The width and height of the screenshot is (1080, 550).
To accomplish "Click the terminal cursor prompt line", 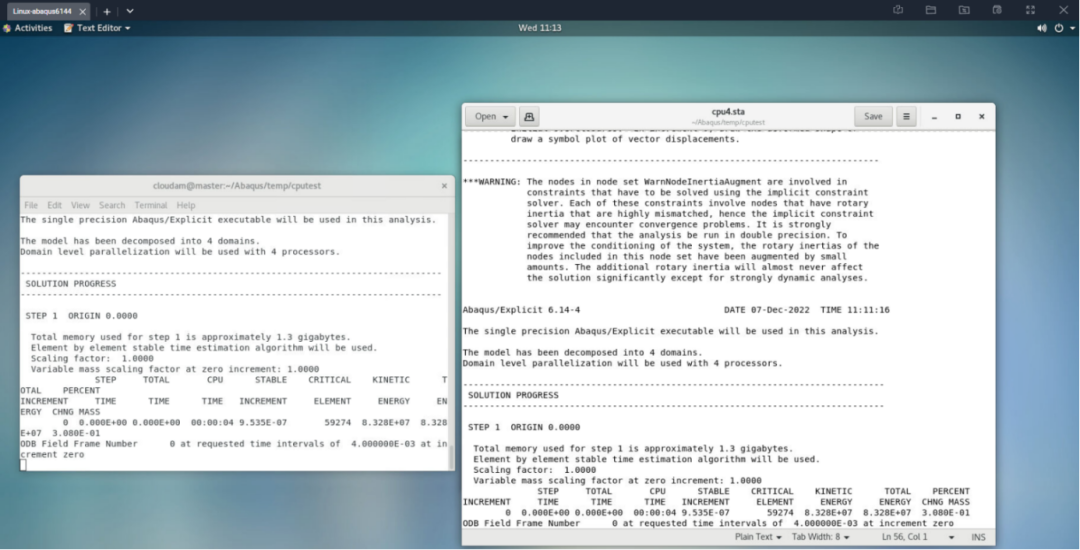I will pos(23,465).
